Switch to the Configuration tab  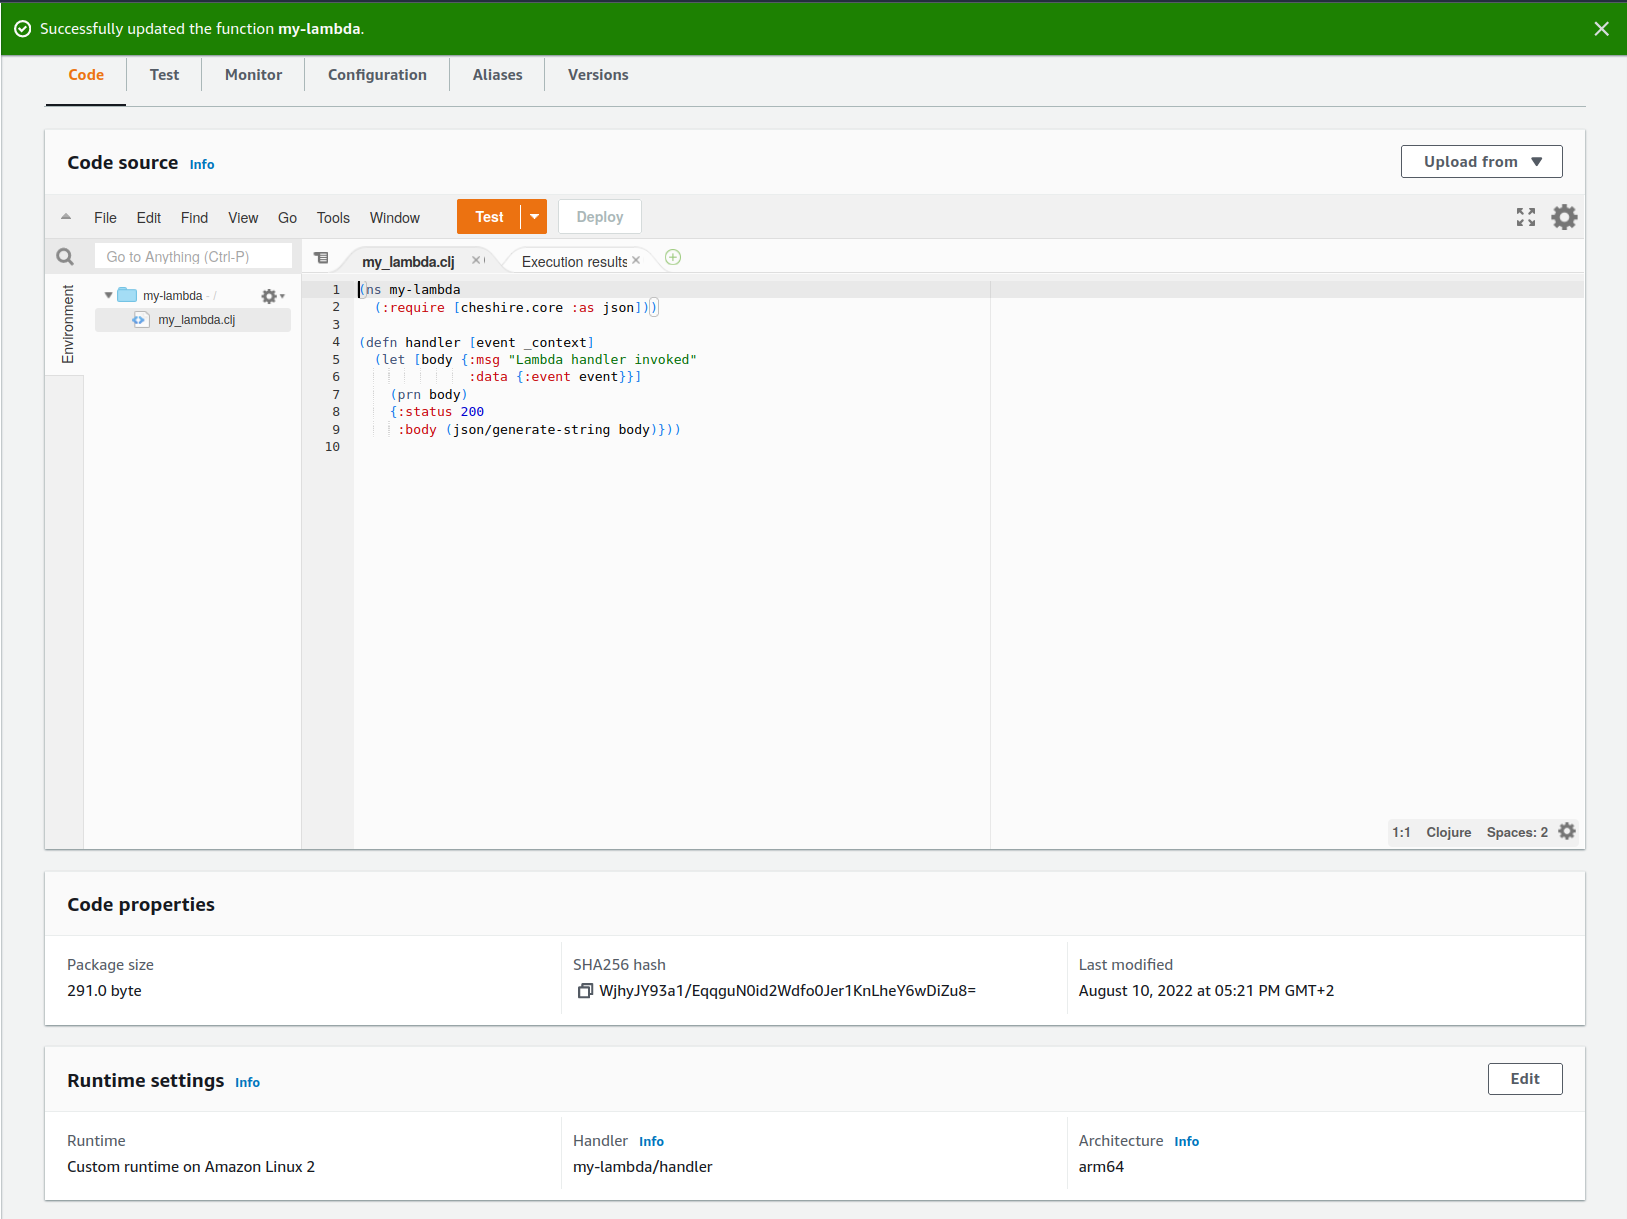tap(377, 75)
